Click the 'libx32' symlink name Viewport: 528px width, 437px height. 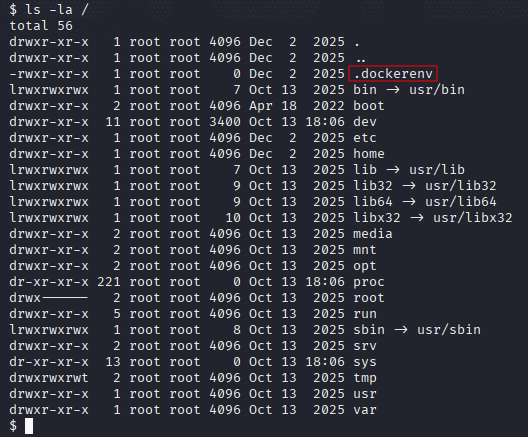(377, 218)
